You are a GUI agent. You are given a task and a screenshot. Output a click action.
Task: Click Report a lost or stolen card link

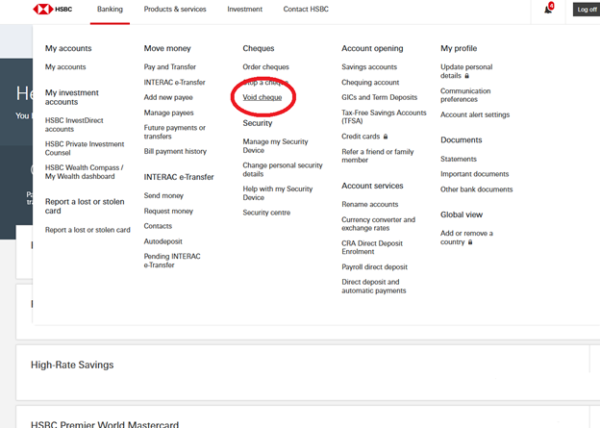pos(88,230)
